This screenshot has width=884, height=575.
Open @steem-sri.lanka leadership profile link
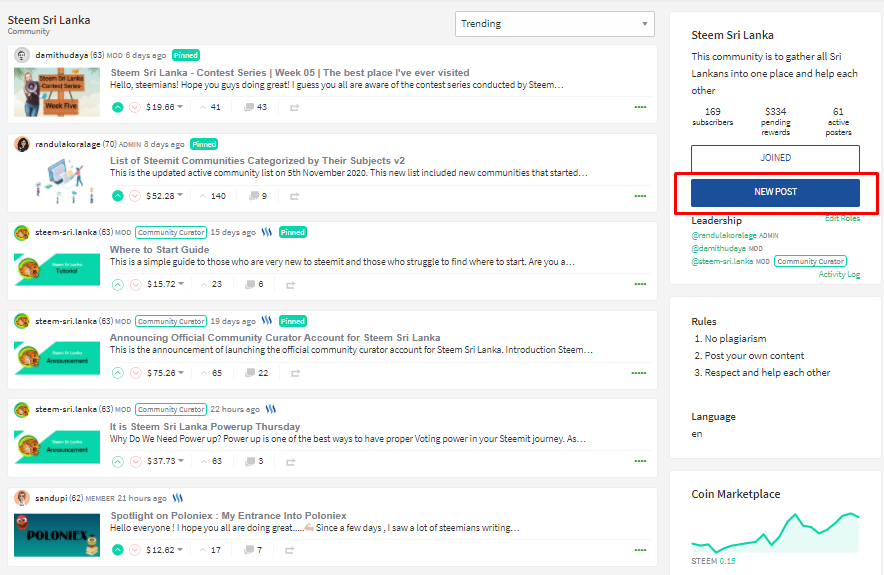[x=722, y=262]
